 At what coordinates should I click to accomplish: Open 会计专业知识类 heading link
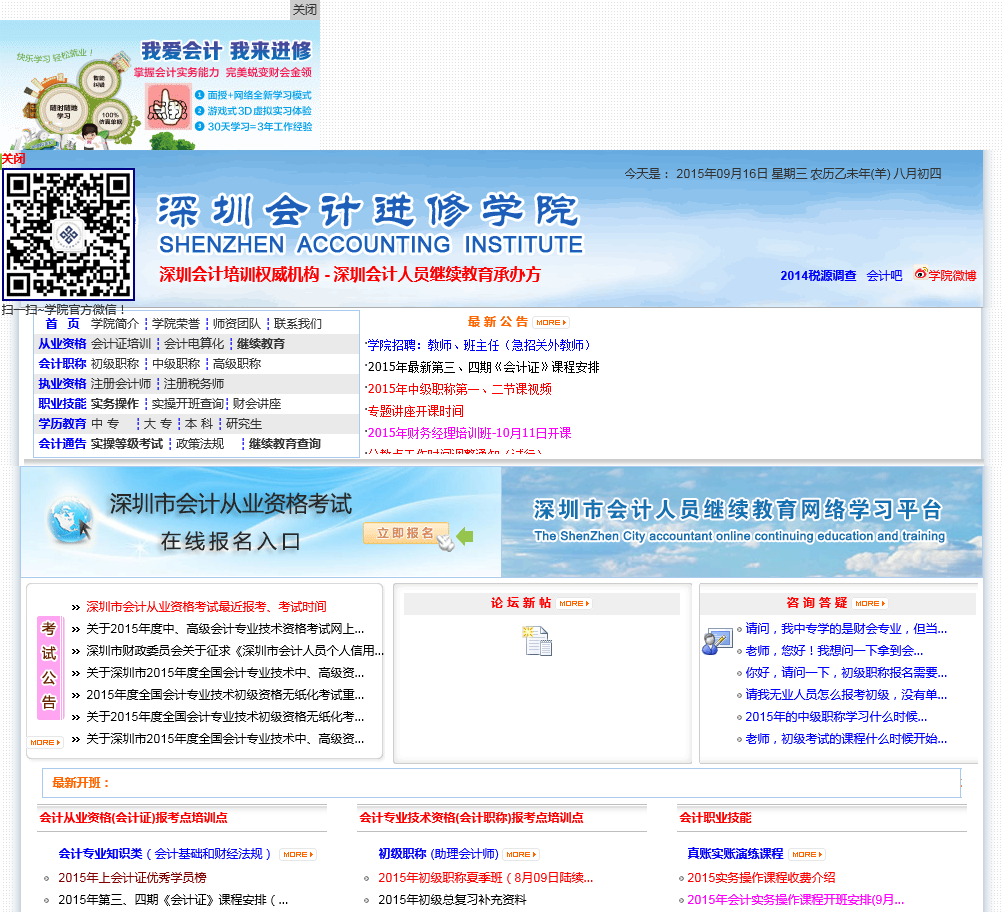pos(165,854)
